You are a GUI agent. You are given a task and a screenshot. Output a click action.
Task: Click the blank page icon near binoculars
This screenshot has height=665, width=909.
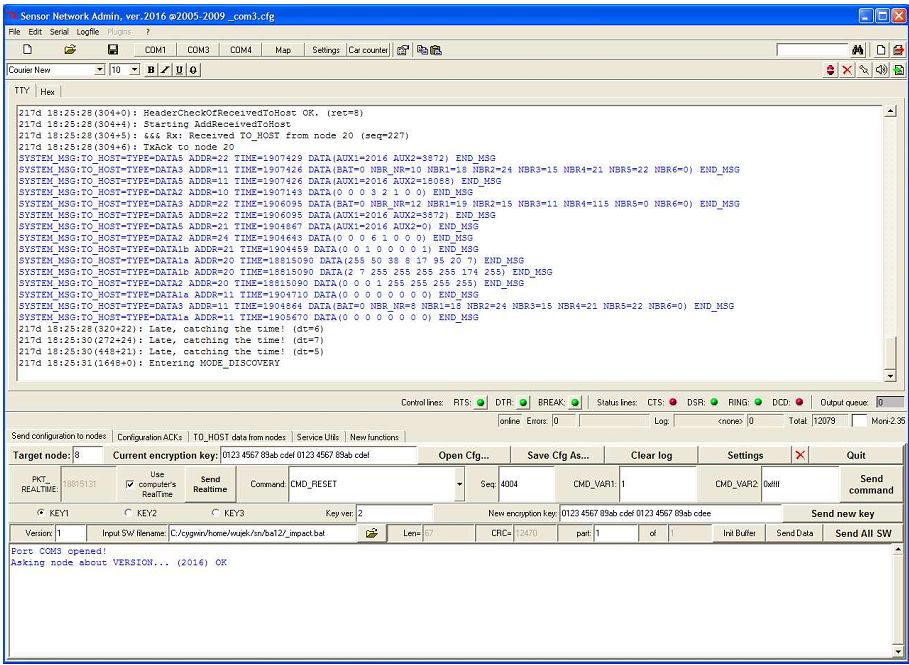(881, 50)
